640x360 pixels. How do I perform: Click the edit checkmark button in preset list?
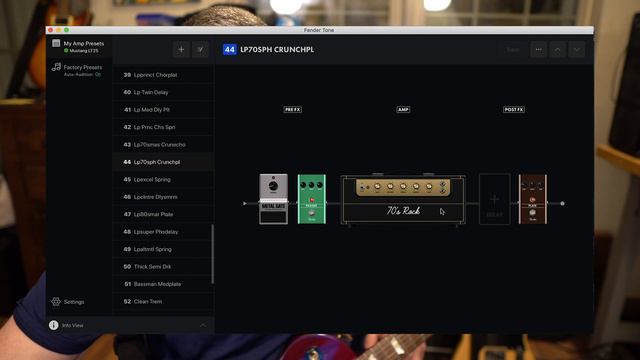tap(200, 50)
